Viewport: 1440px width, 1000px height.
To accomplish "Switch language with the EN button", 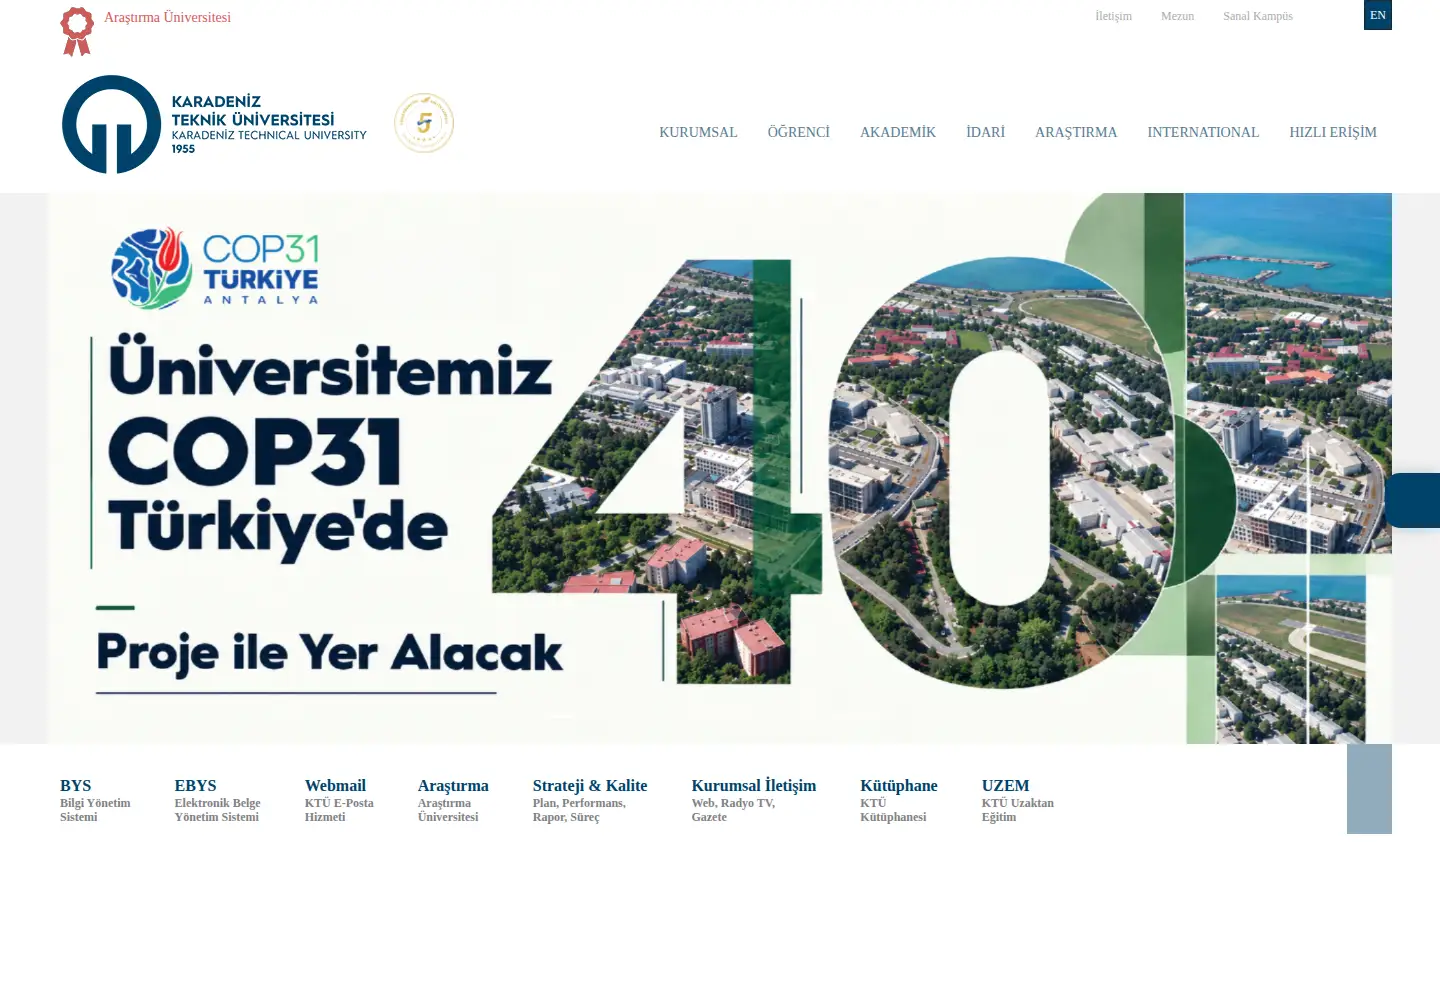I will tap(1378, 15).
